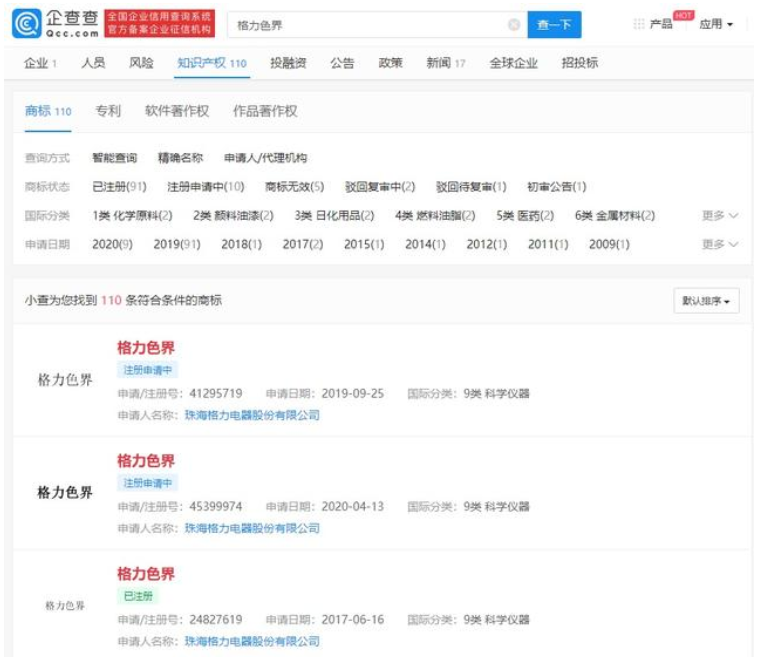Image resolution: width=767 pixels, height=657 pixels.
Task: Filter by application year 2009(1)
Action: tap(609, 244)
